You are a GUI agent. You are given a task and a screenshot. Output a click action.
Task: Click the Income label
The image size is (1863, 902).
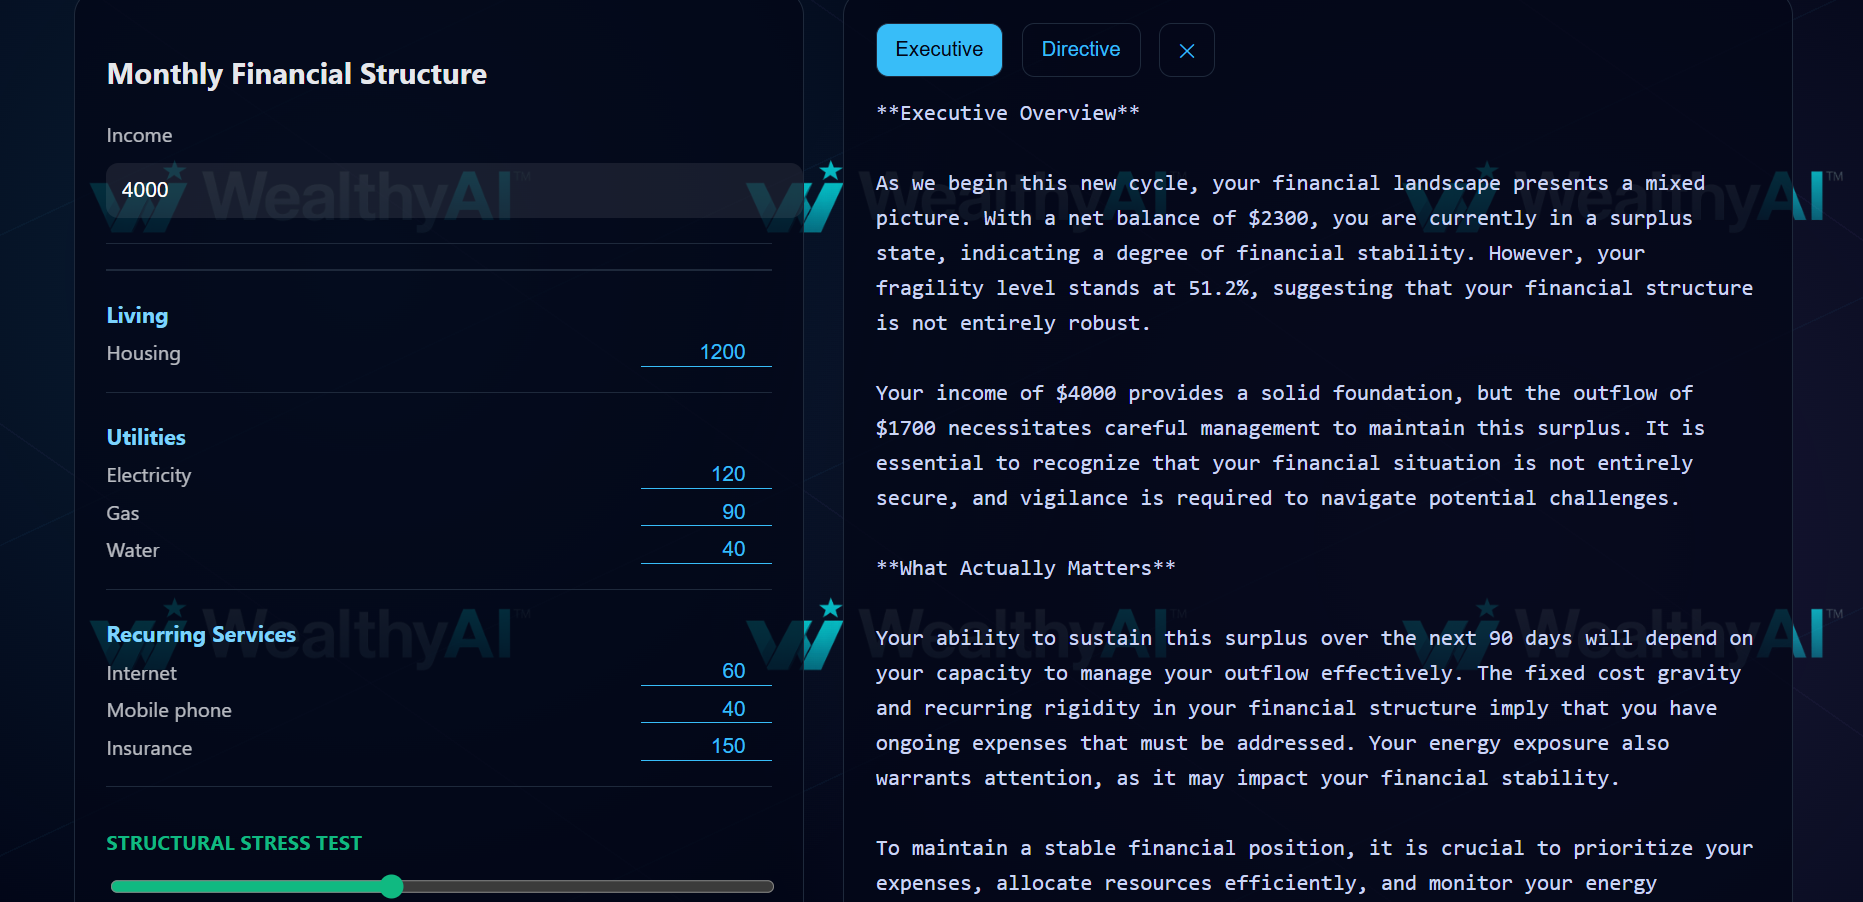point(139,135)
